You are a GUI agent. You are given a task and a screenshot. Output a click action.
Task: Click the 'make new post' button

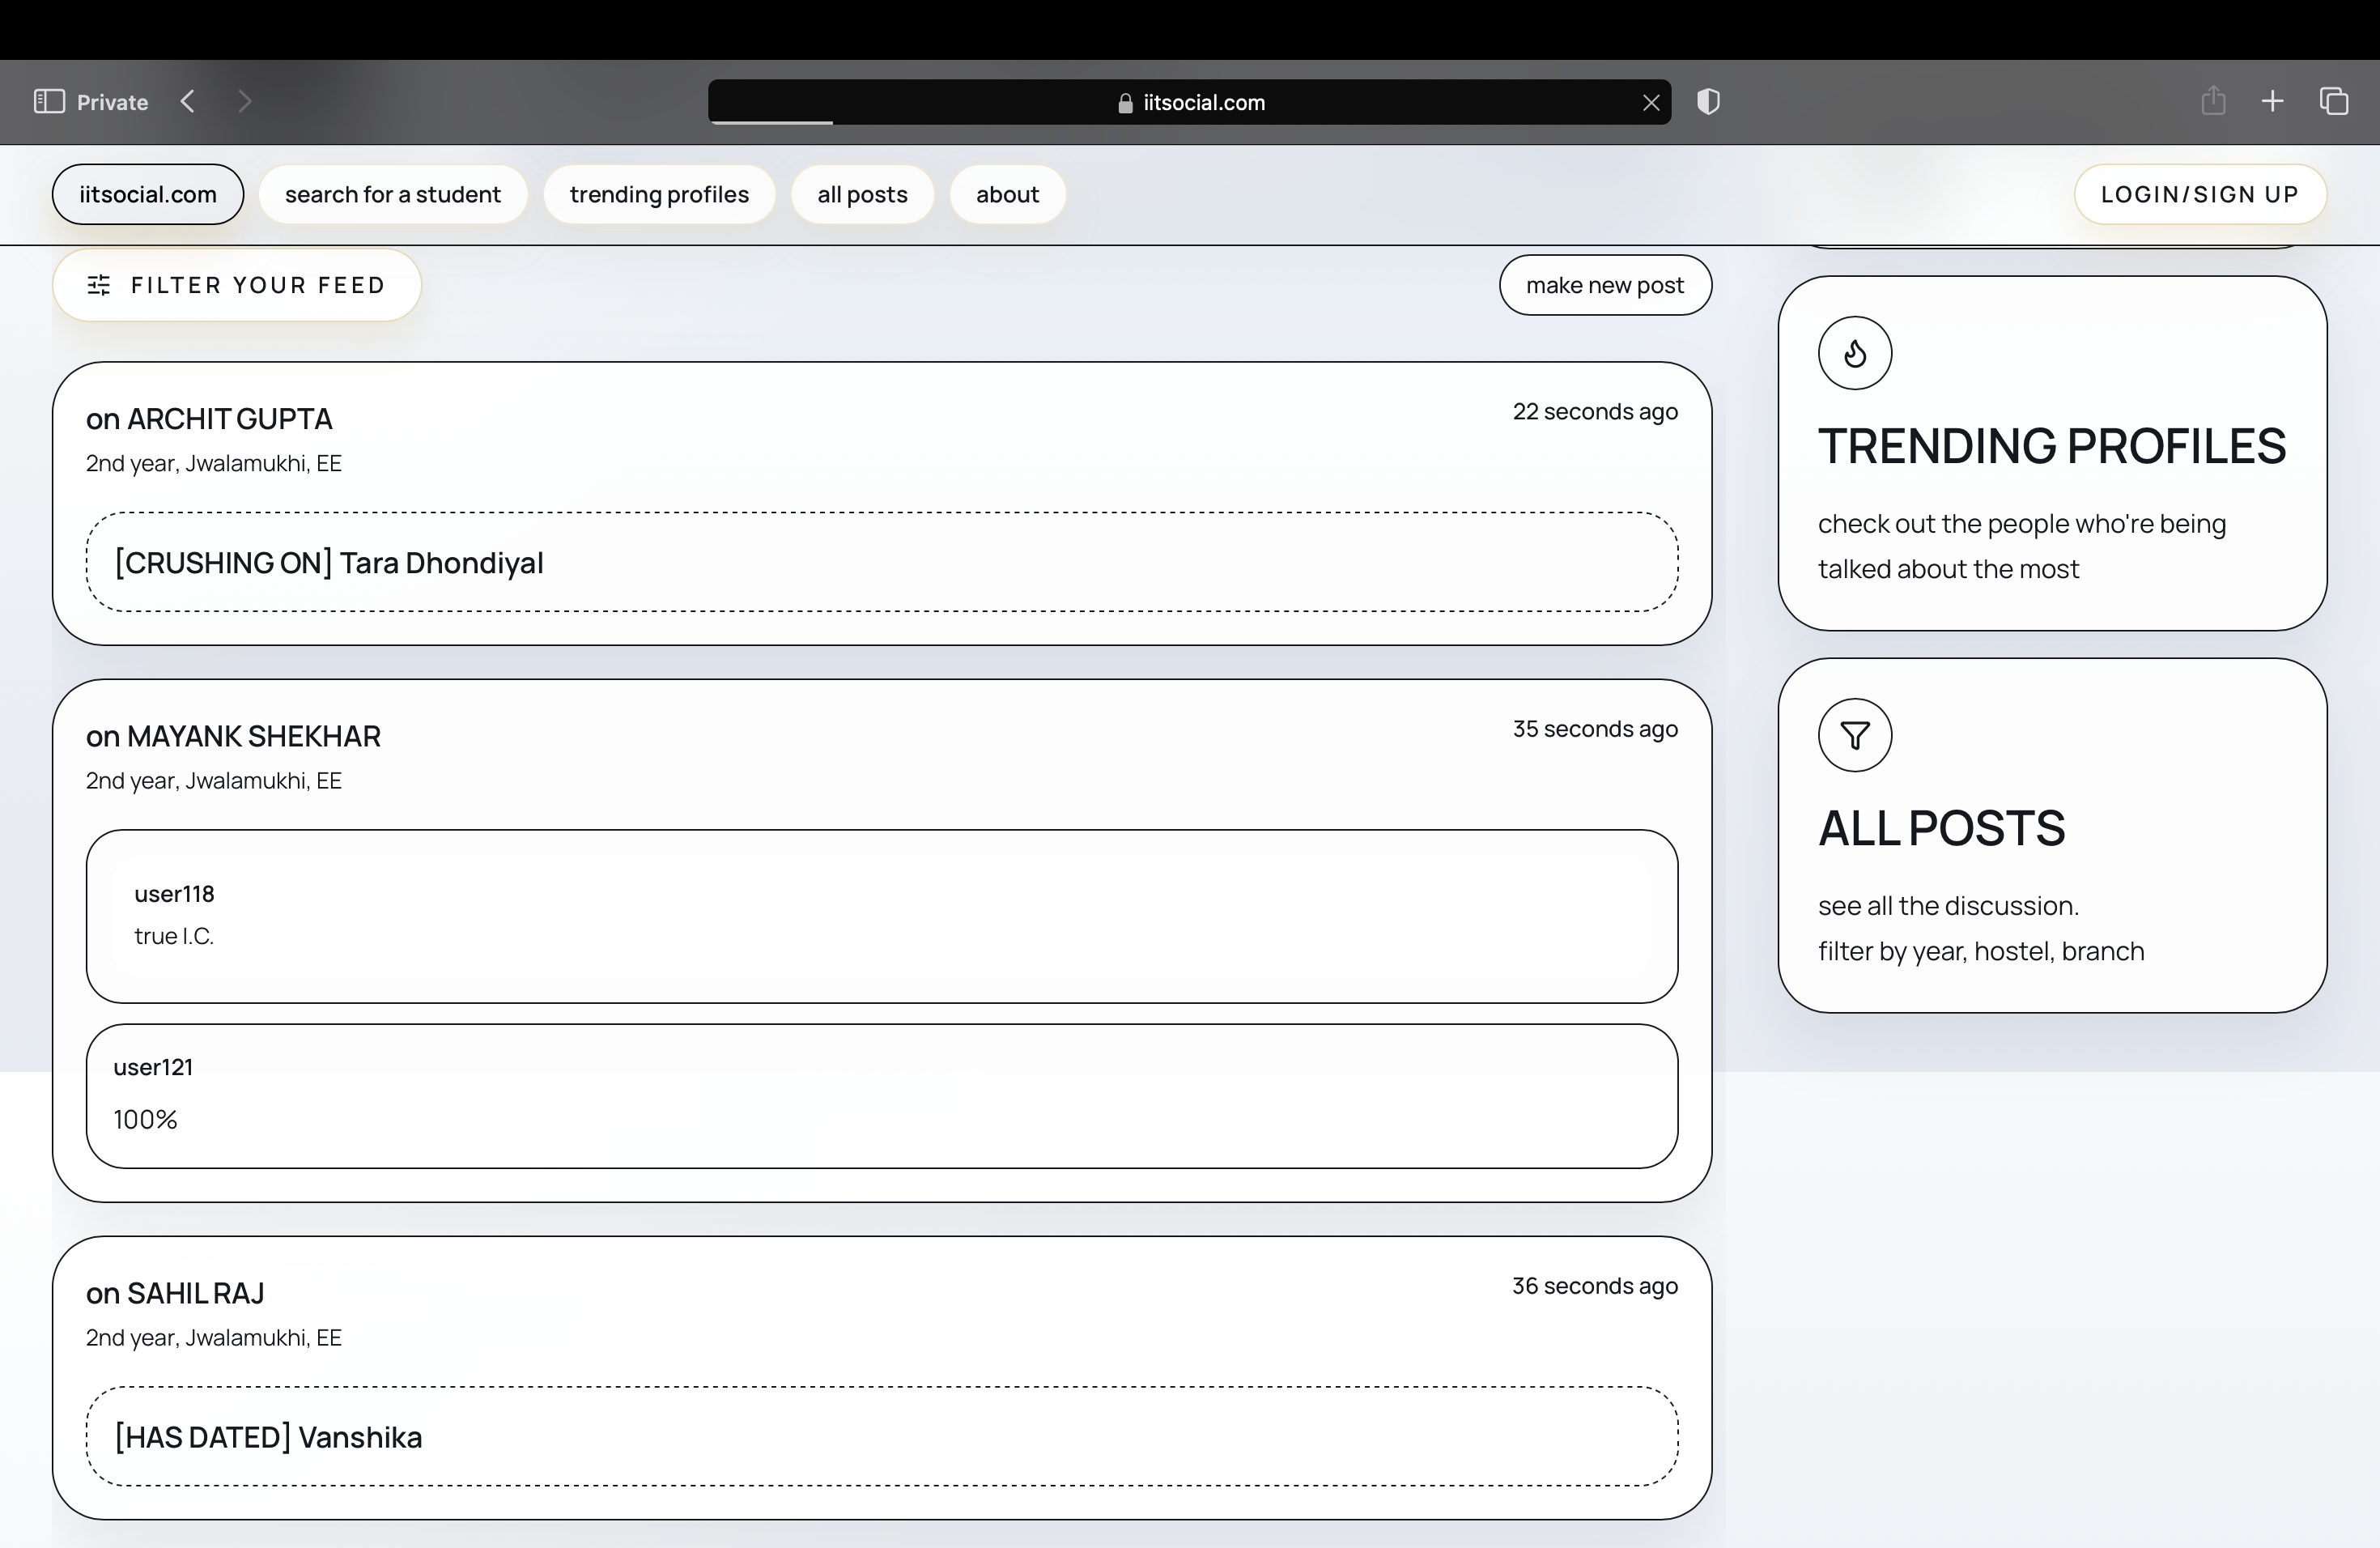[x=1604, y=285]
